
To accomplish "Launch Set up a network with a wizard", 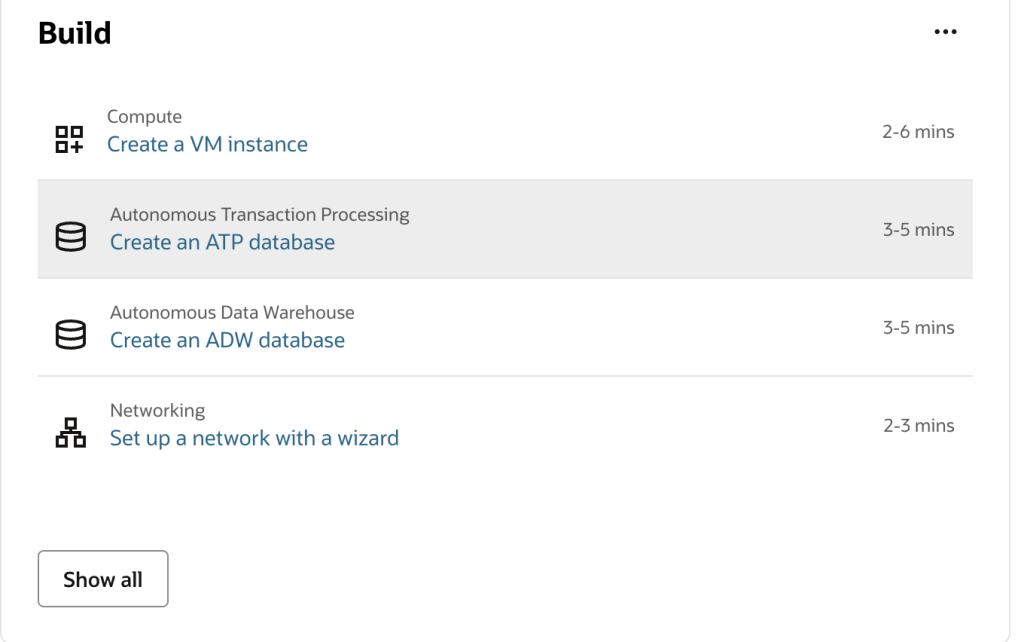I will click(254, 438).
